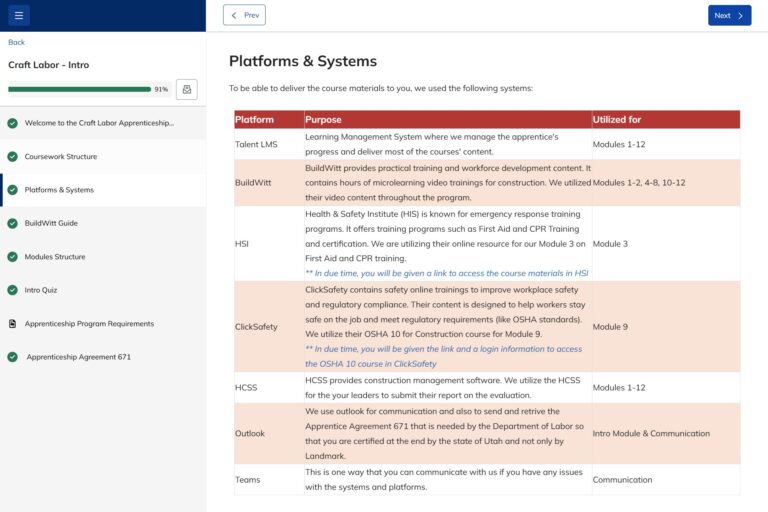Open BuildWitt Guide lesson
768x512 pixels.
[x=103, y=223]
